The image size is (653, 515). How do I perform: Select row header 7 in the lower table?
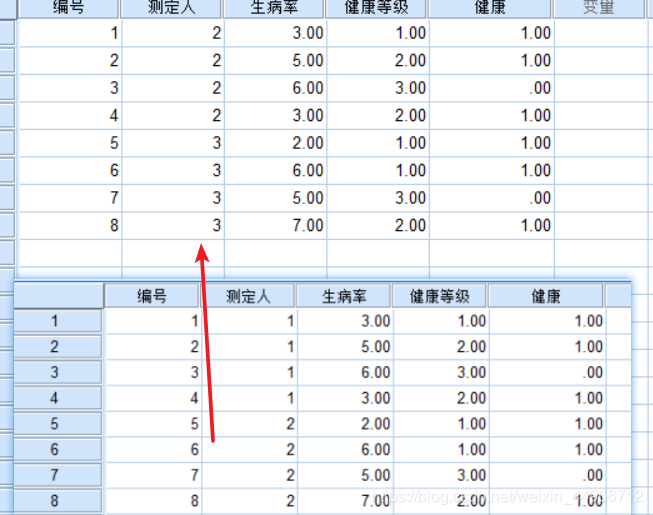point(57,475)
